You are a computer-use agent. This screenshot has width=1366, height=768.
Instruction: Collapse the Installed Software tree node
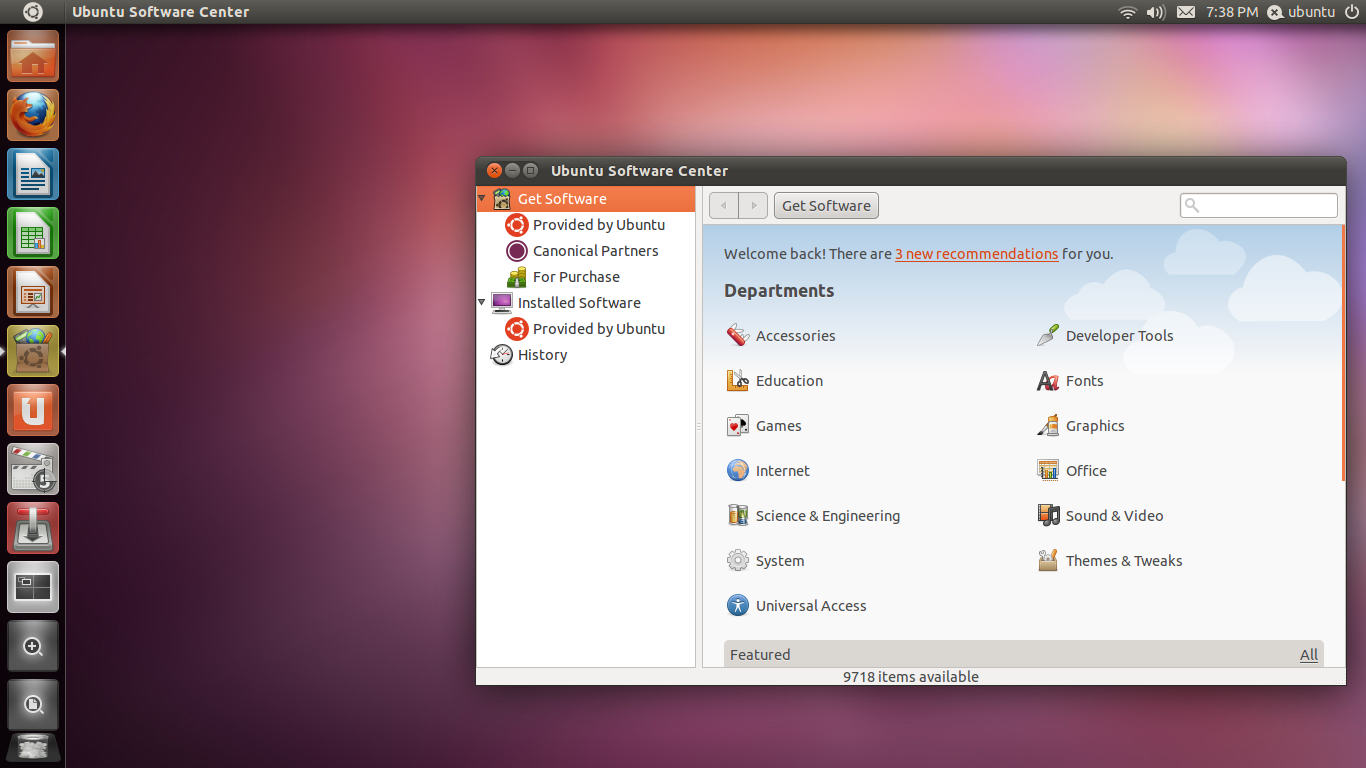482,302
